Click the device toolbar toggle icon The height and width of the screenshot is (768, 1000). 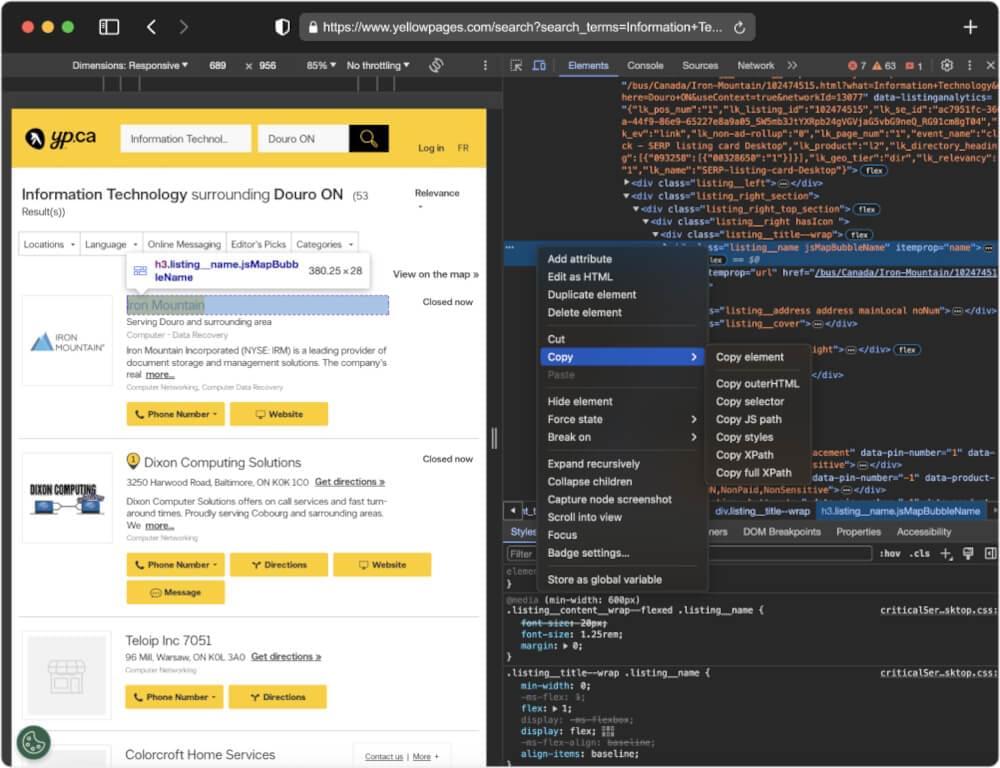coord(539,65)
